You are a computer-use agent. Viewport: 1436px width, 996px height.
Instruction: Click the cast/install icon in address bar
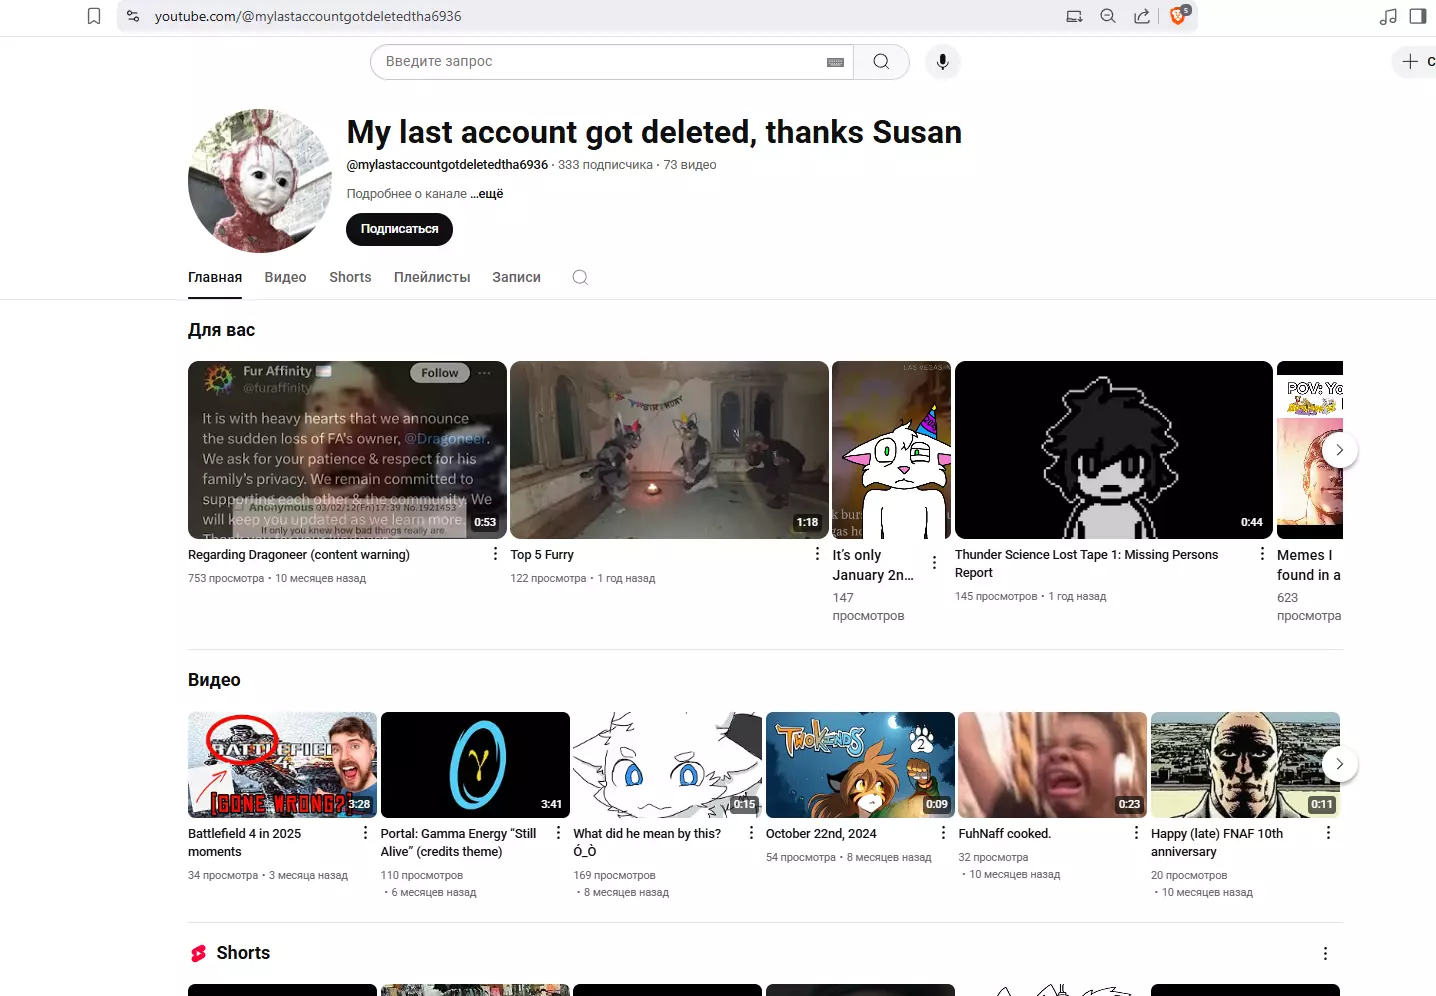coord(1074,16)
